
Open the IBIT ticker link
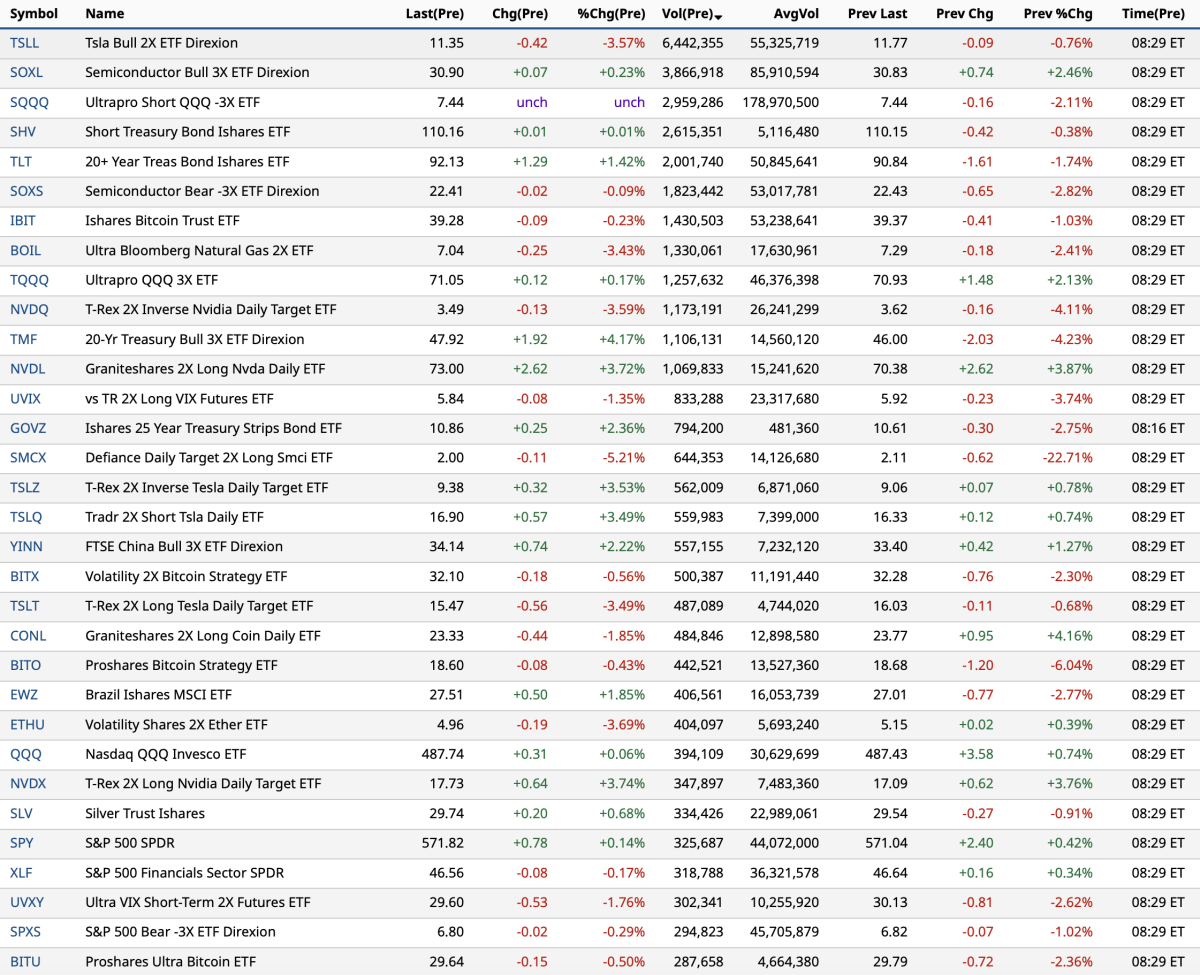[24, 221]
